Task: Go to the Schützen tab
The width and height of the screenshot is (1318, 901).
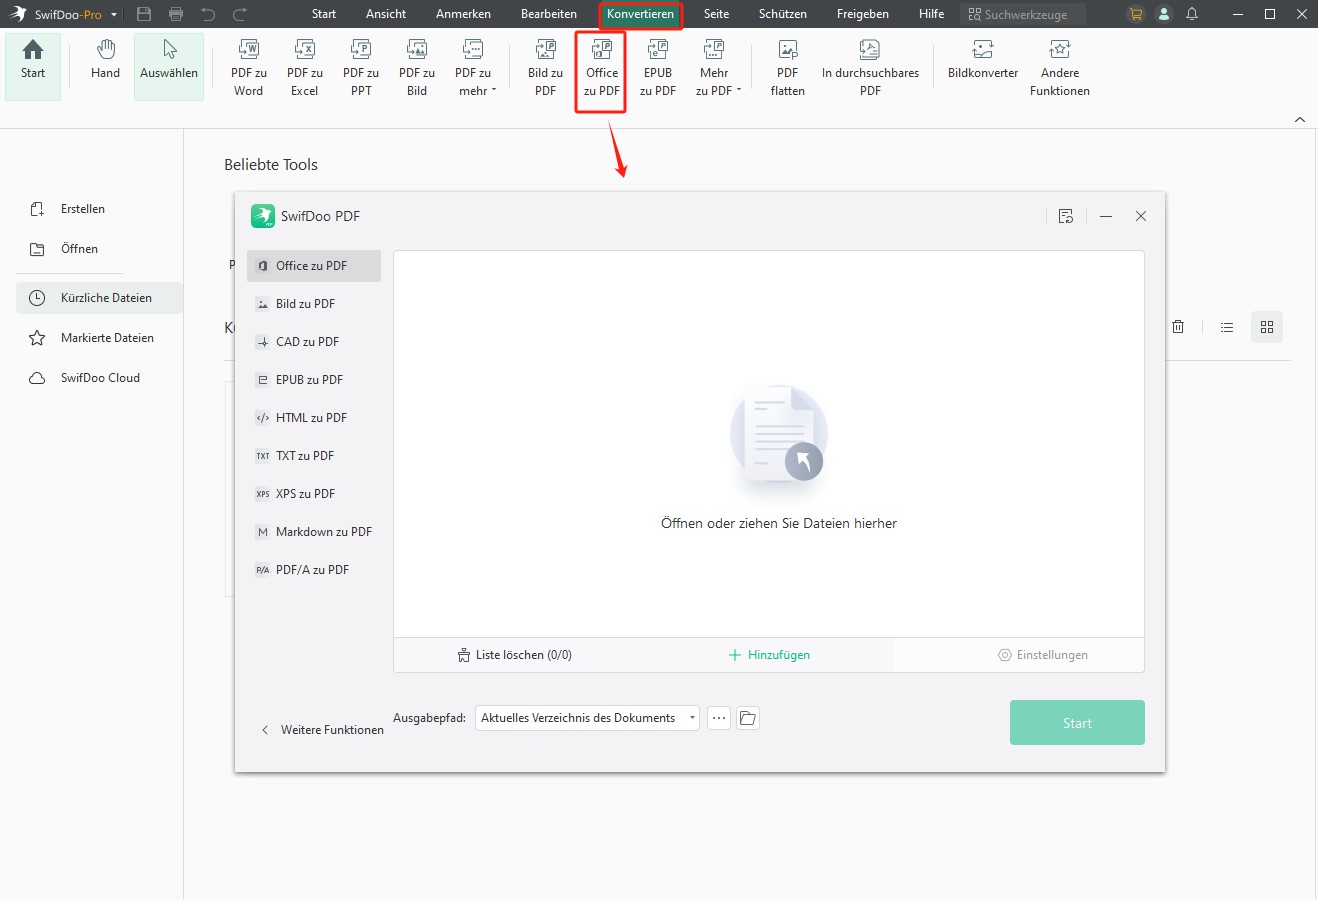Action: [x=782, y=14]
